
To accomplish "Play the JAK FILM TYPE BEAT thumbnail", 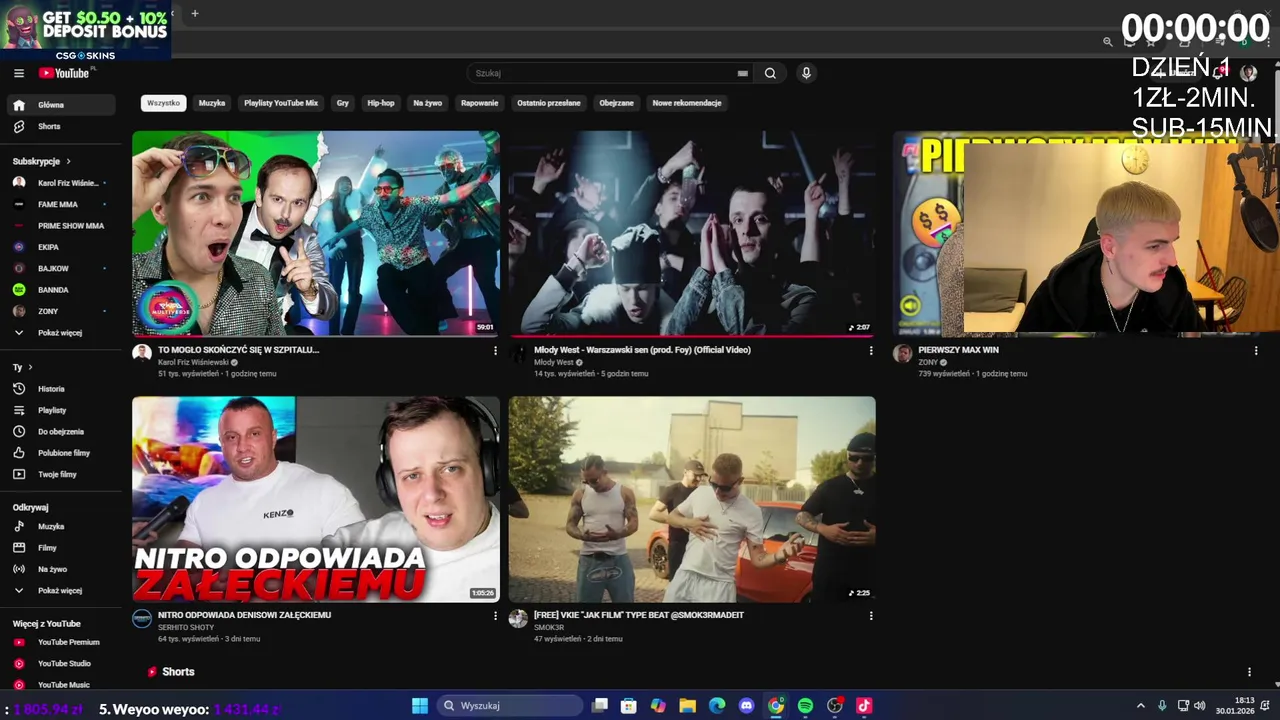I will 692,499.
